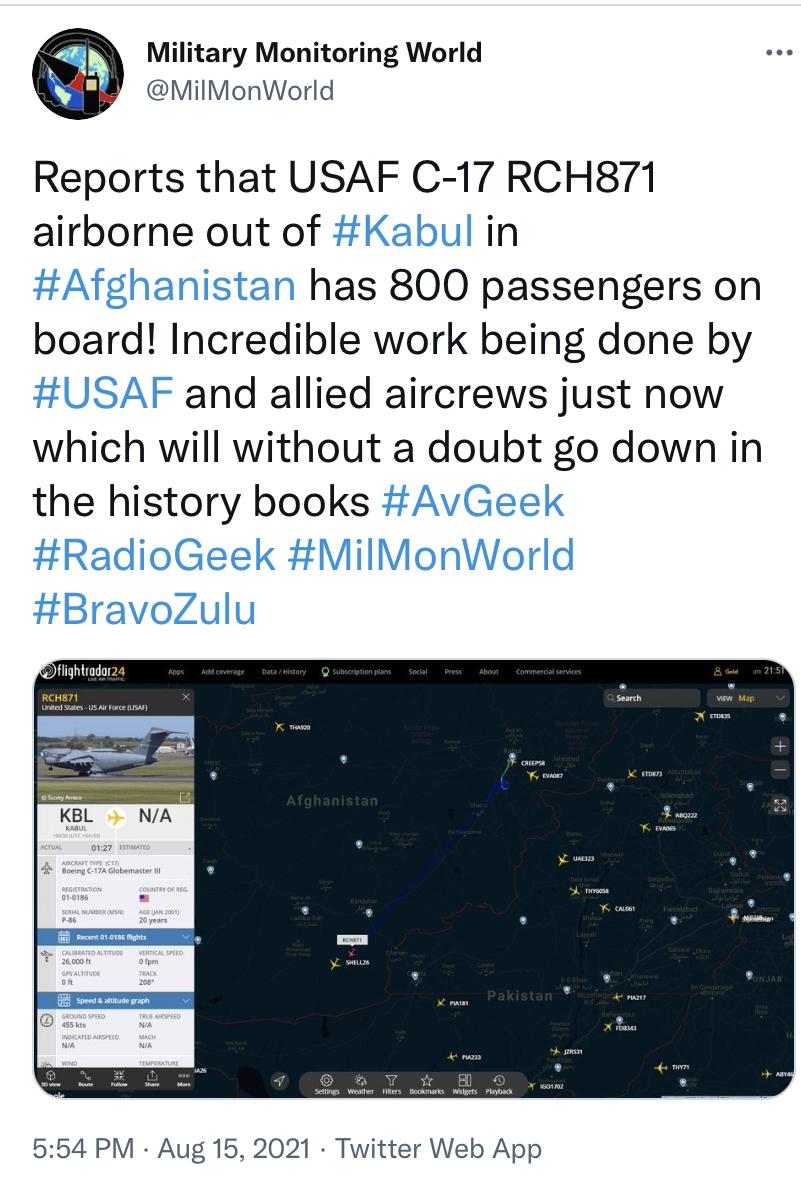Open the Weather icon in the map toolbar
Image resolution: width=801 pixels, height=1186 pixels.
click(361, 1084)
